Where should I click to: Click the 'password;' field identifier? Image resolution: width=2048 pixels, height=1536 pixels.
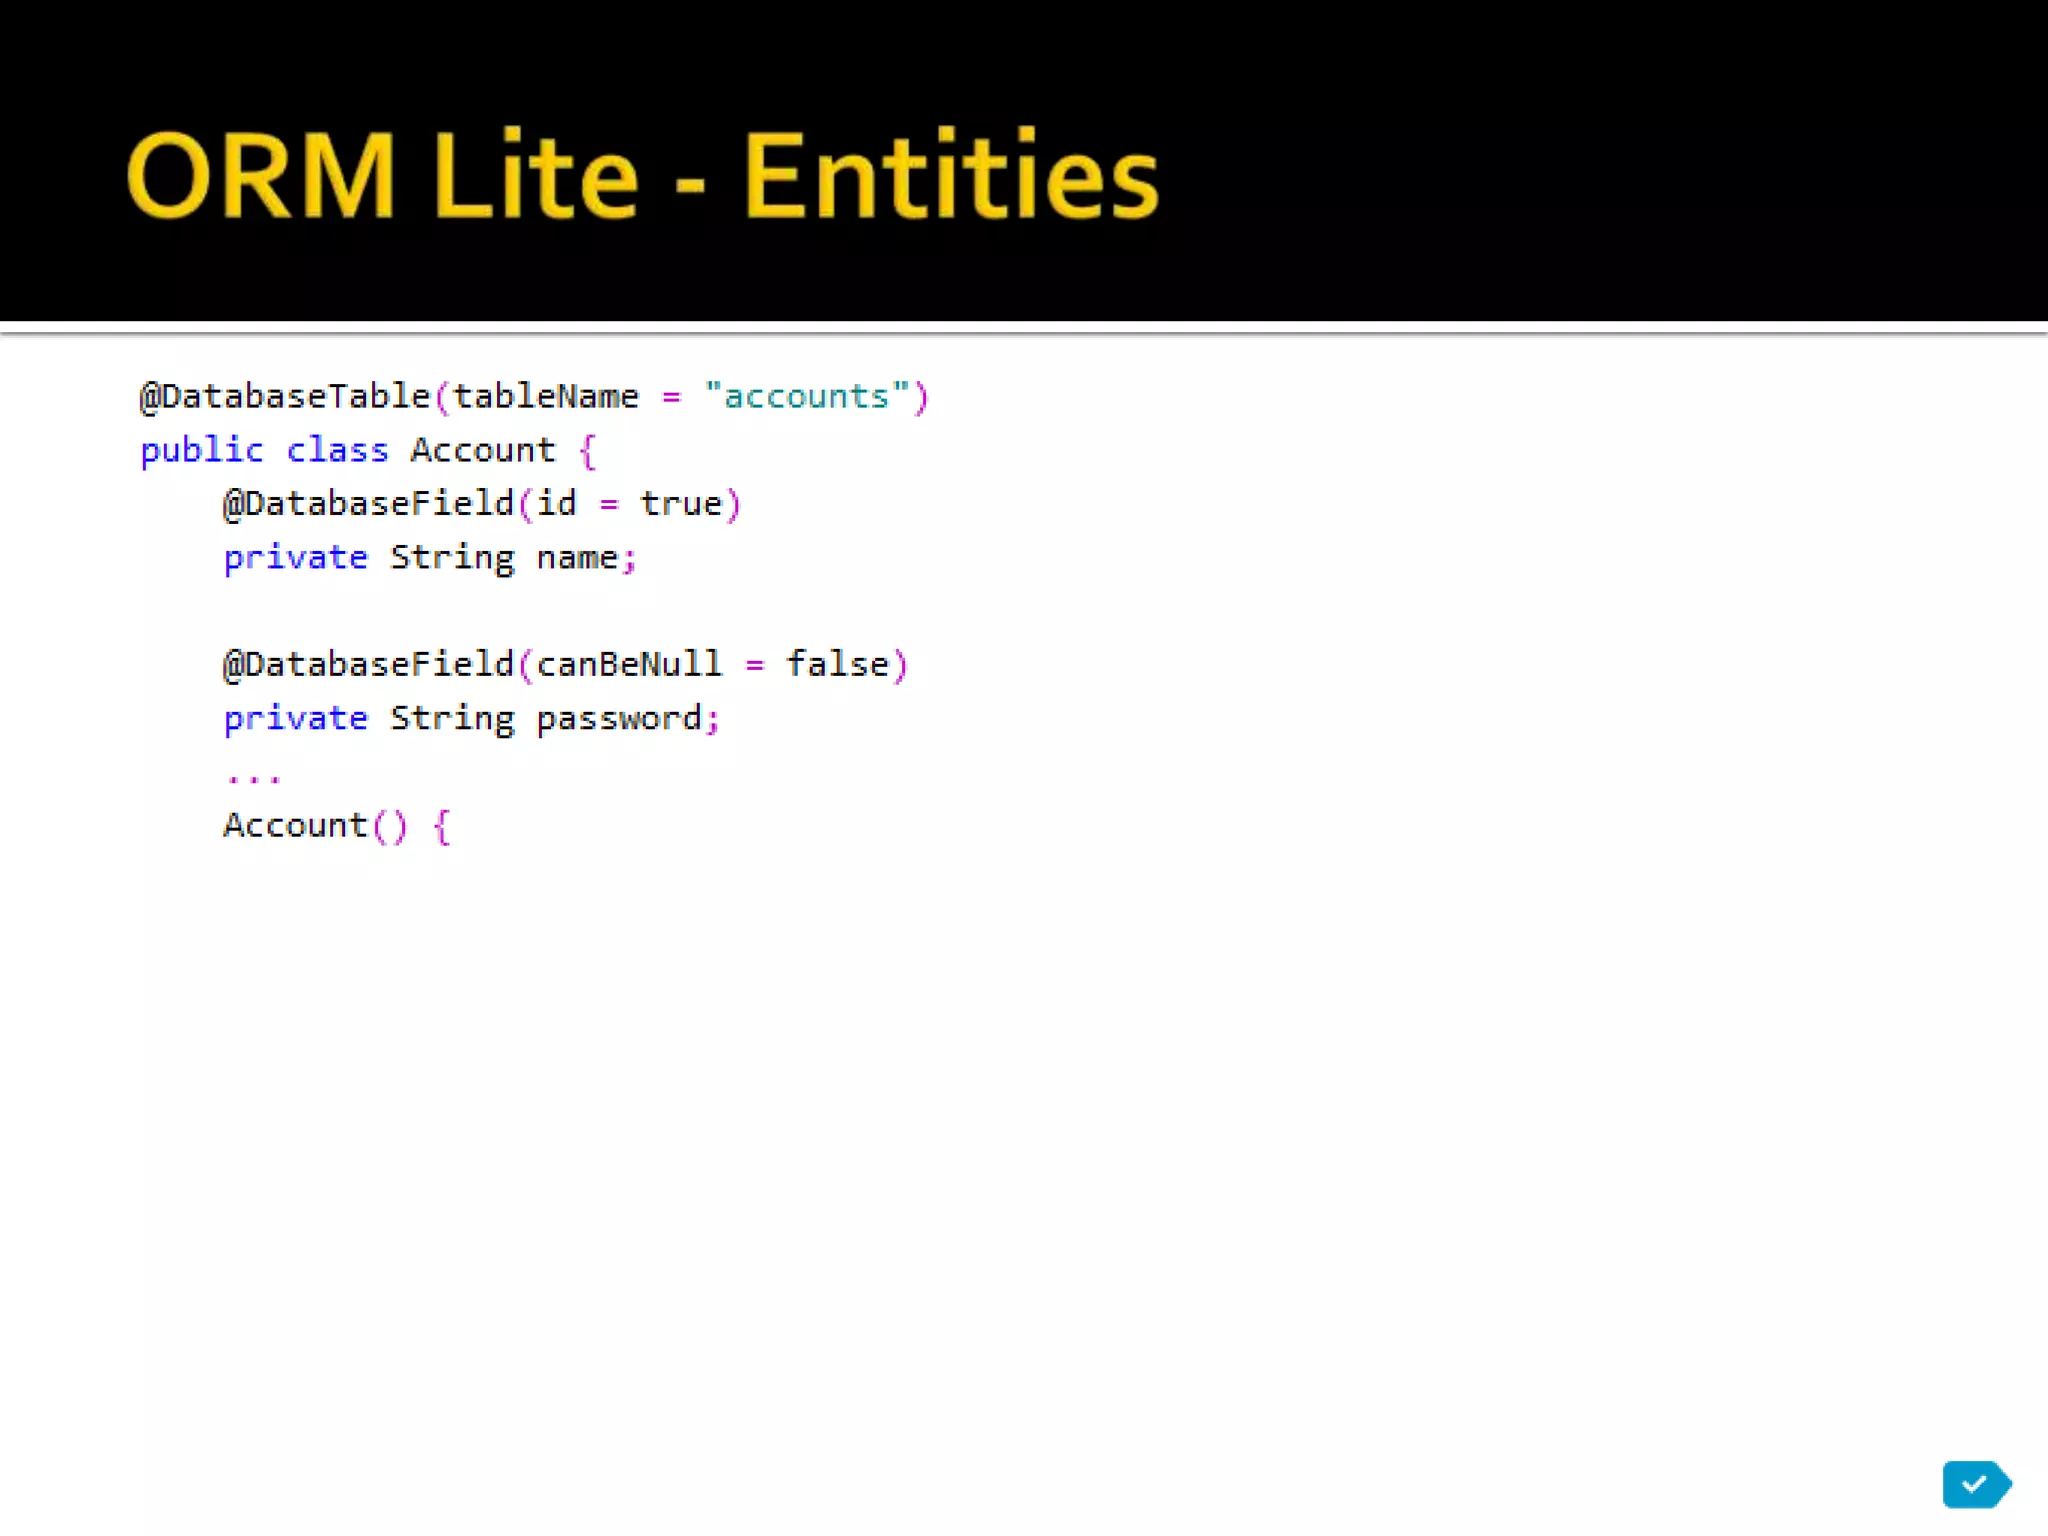[628, 719]
